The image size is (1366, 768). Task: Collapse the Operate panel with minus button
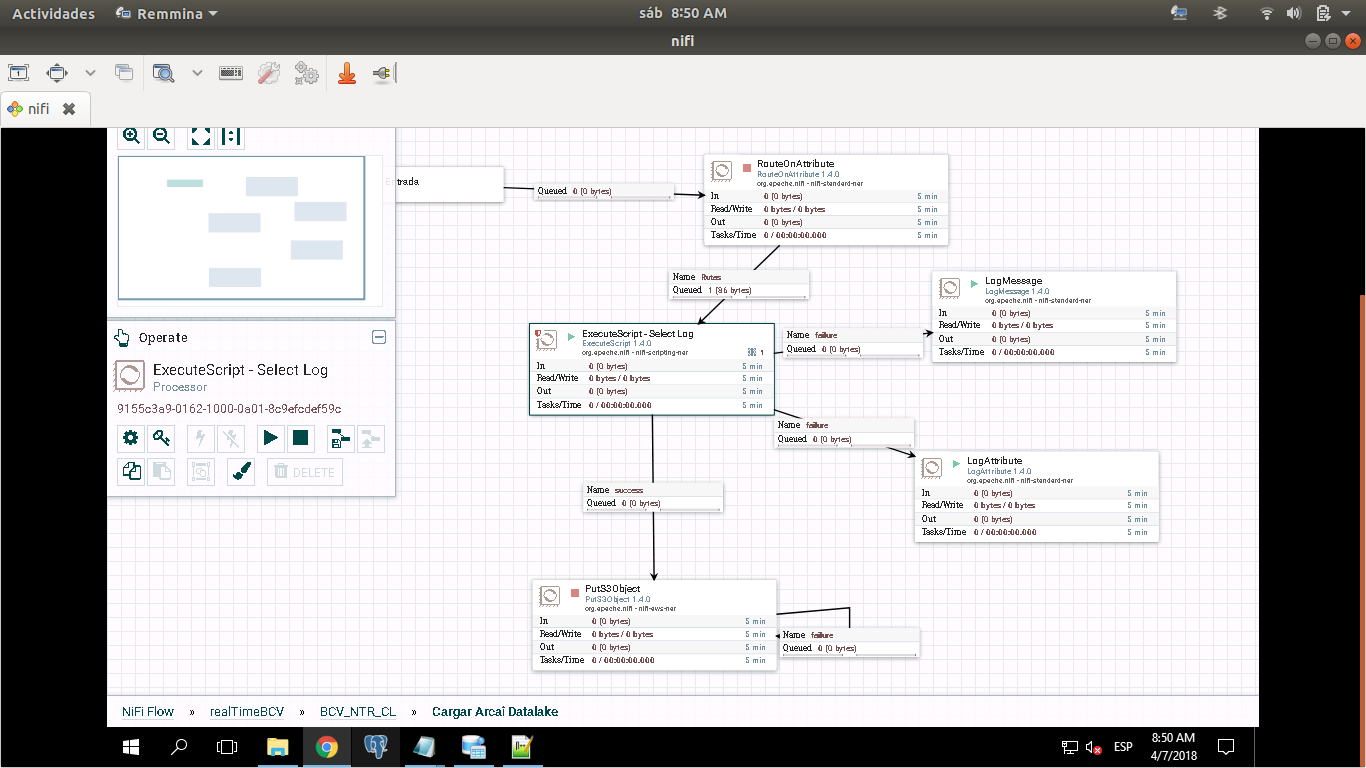379,338
